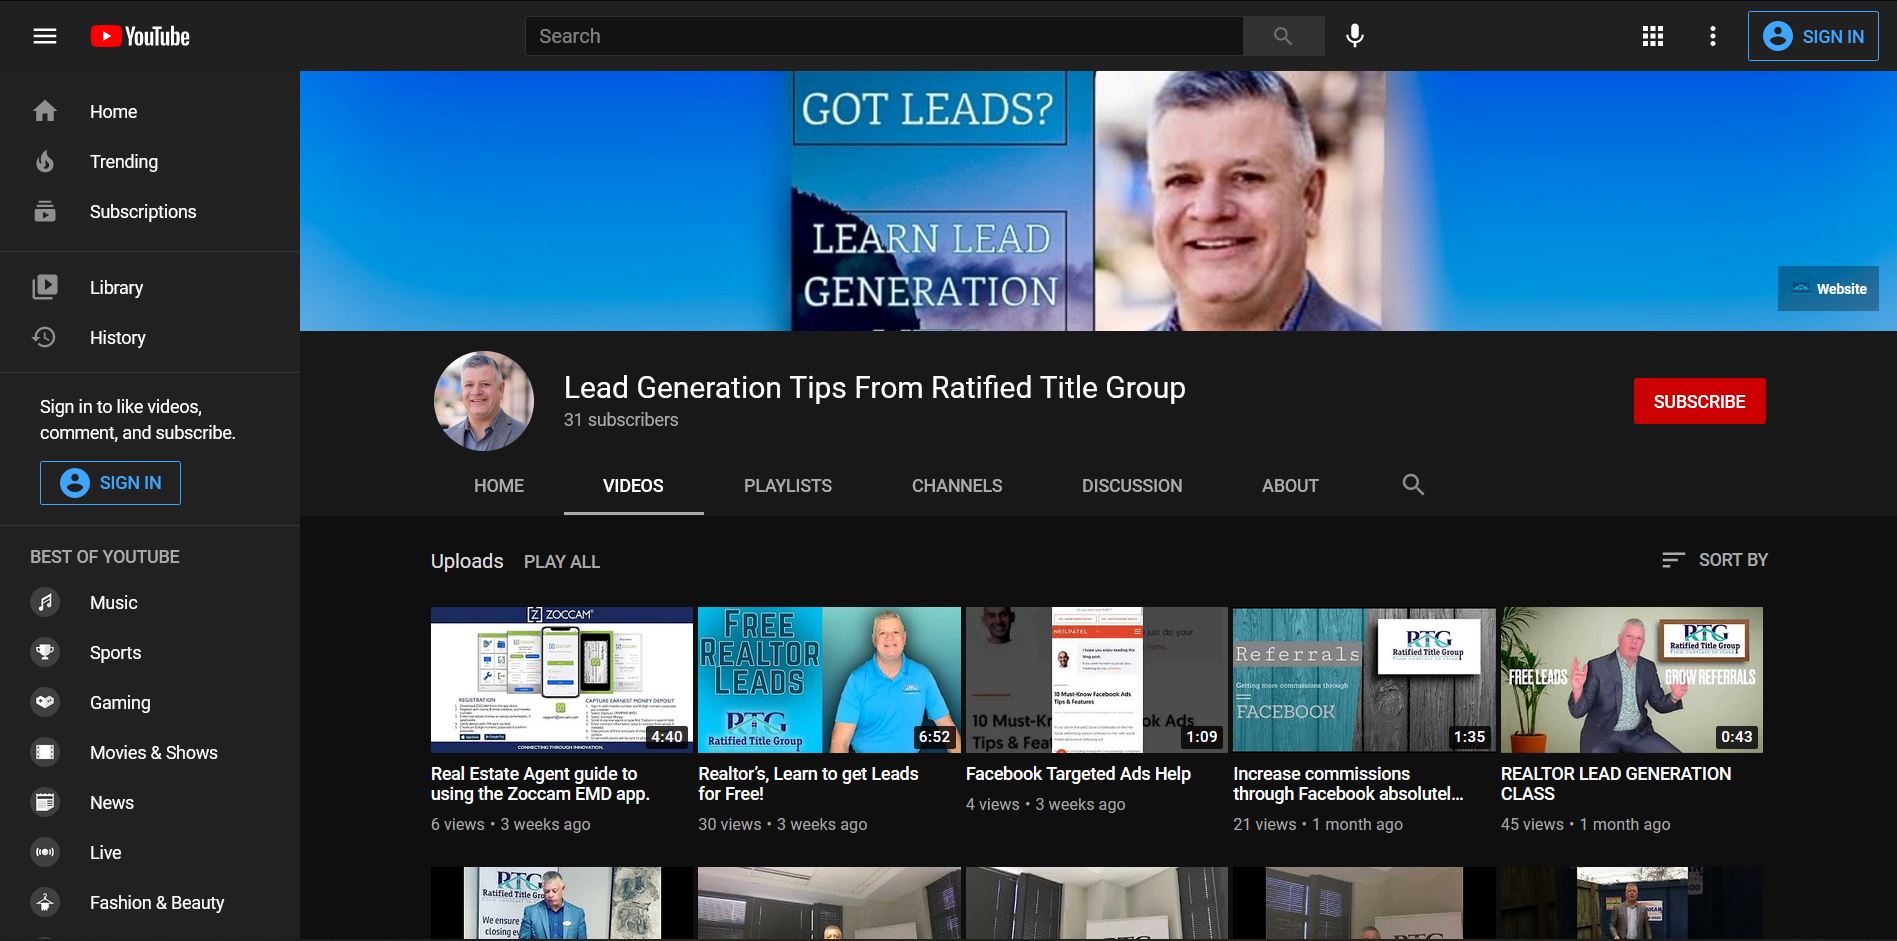Start voice search with microphone icon
This screenshot has width=1897, height=941.
(x=1354, y=36)
